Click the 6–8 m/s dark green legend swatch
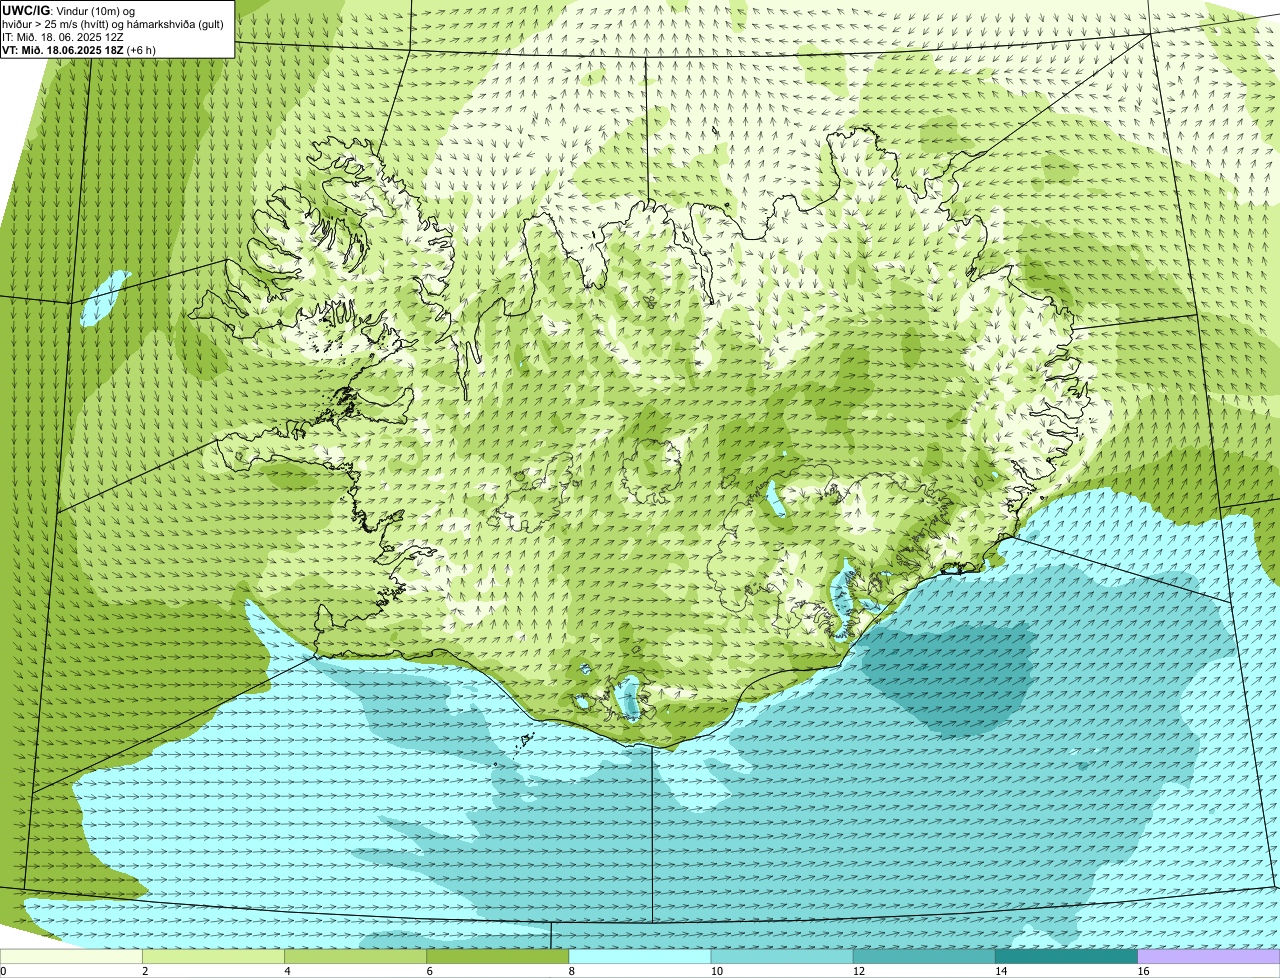Image resolution: width=1280 pixels, height=978 pixels. tap(498, 956)
